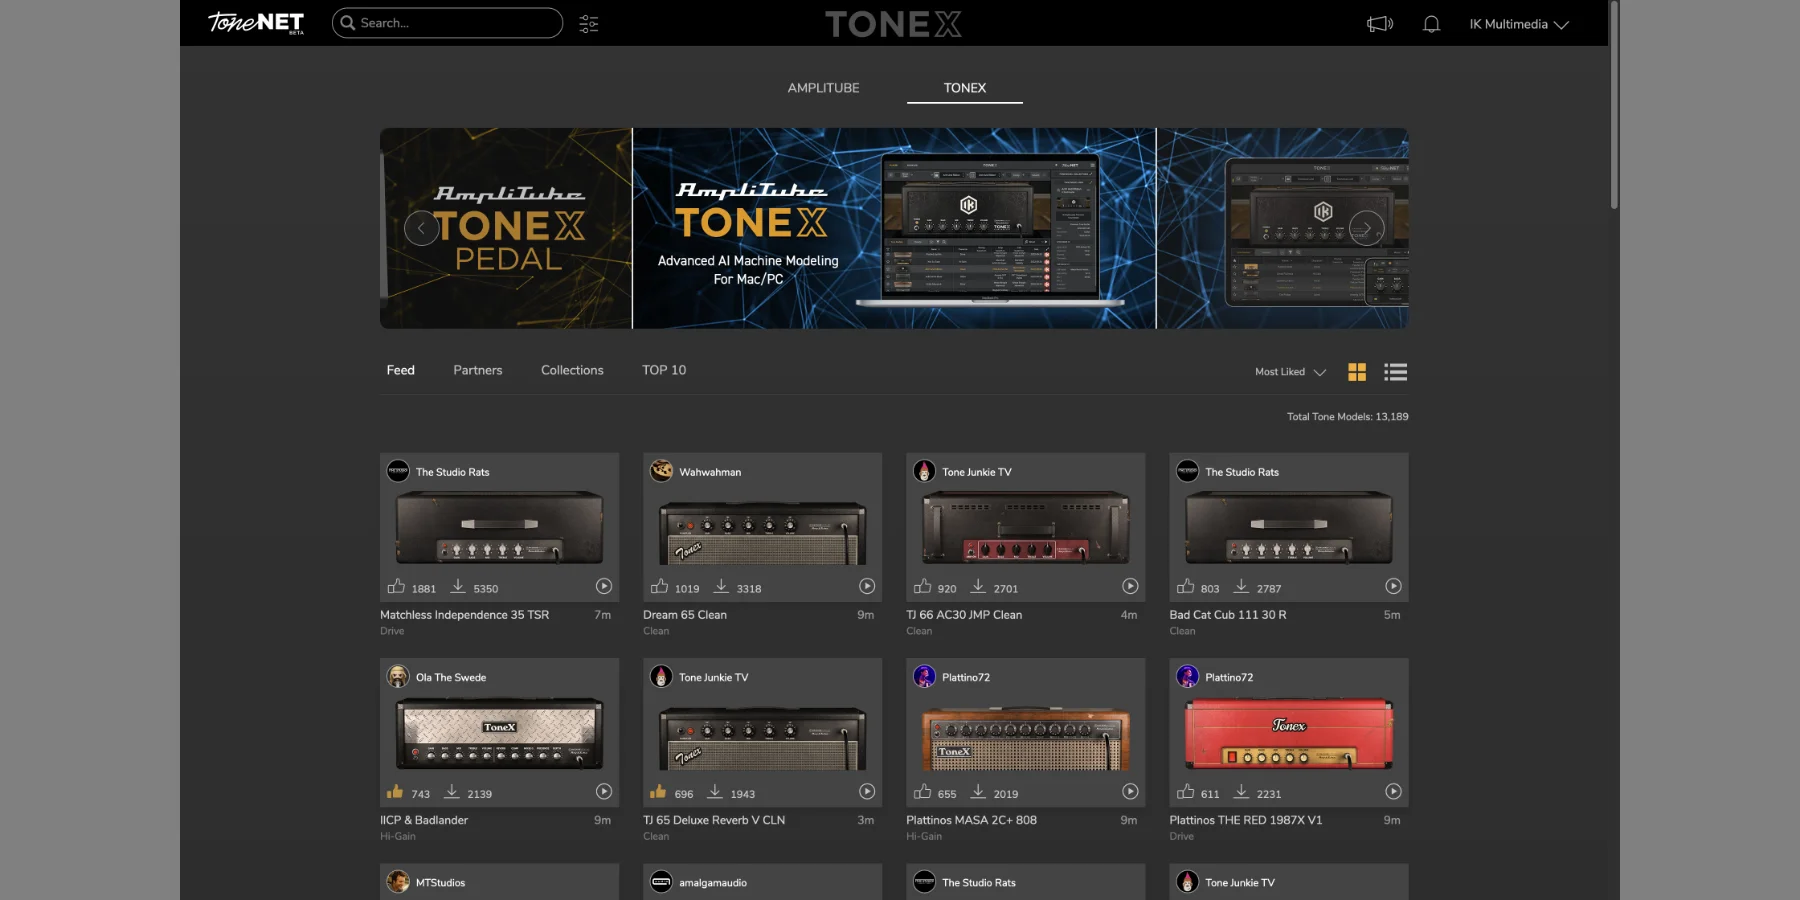
Task: Toggle like on Plattinos THE RED 1987X V1
Action: pyautogui.click(x=1185, y=792)
